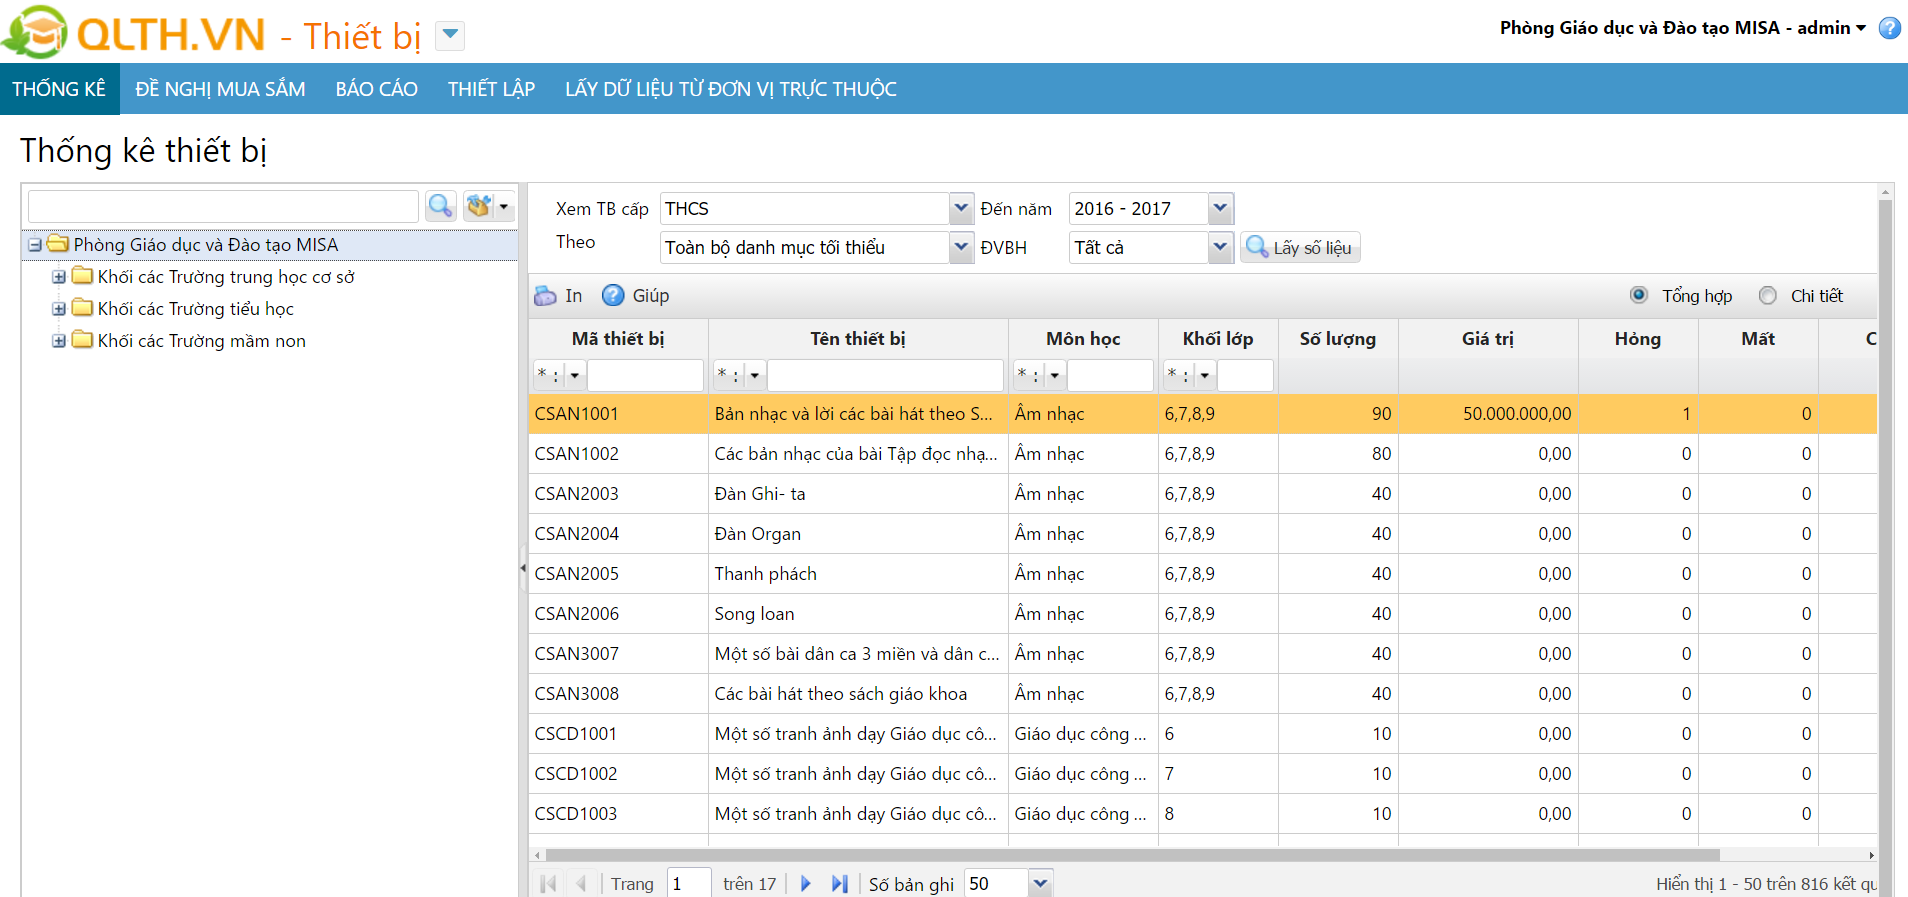The width and height of the screenshot is (1908, 897).
Task: Click the horizontal scrollbar of the grid
Action: pos(1130,855)
